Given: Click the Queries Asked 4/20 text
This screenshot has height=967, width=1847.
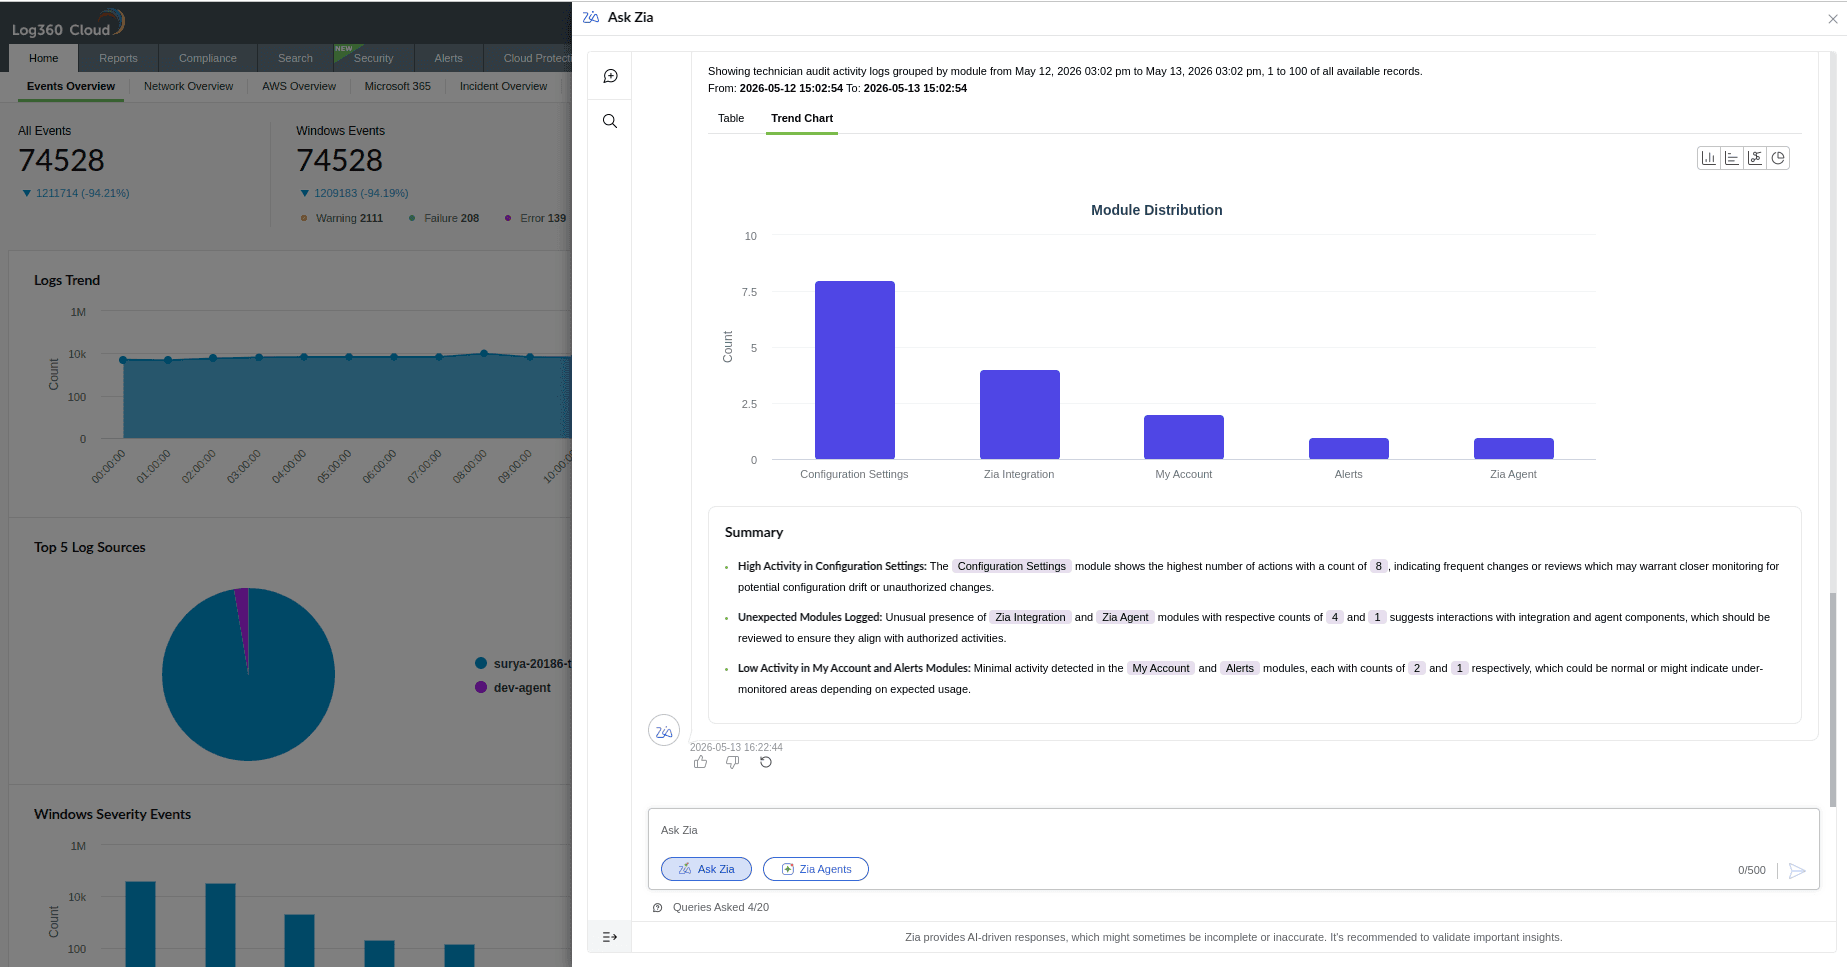Looking at the screenshot, I should (x=721, y=908).
